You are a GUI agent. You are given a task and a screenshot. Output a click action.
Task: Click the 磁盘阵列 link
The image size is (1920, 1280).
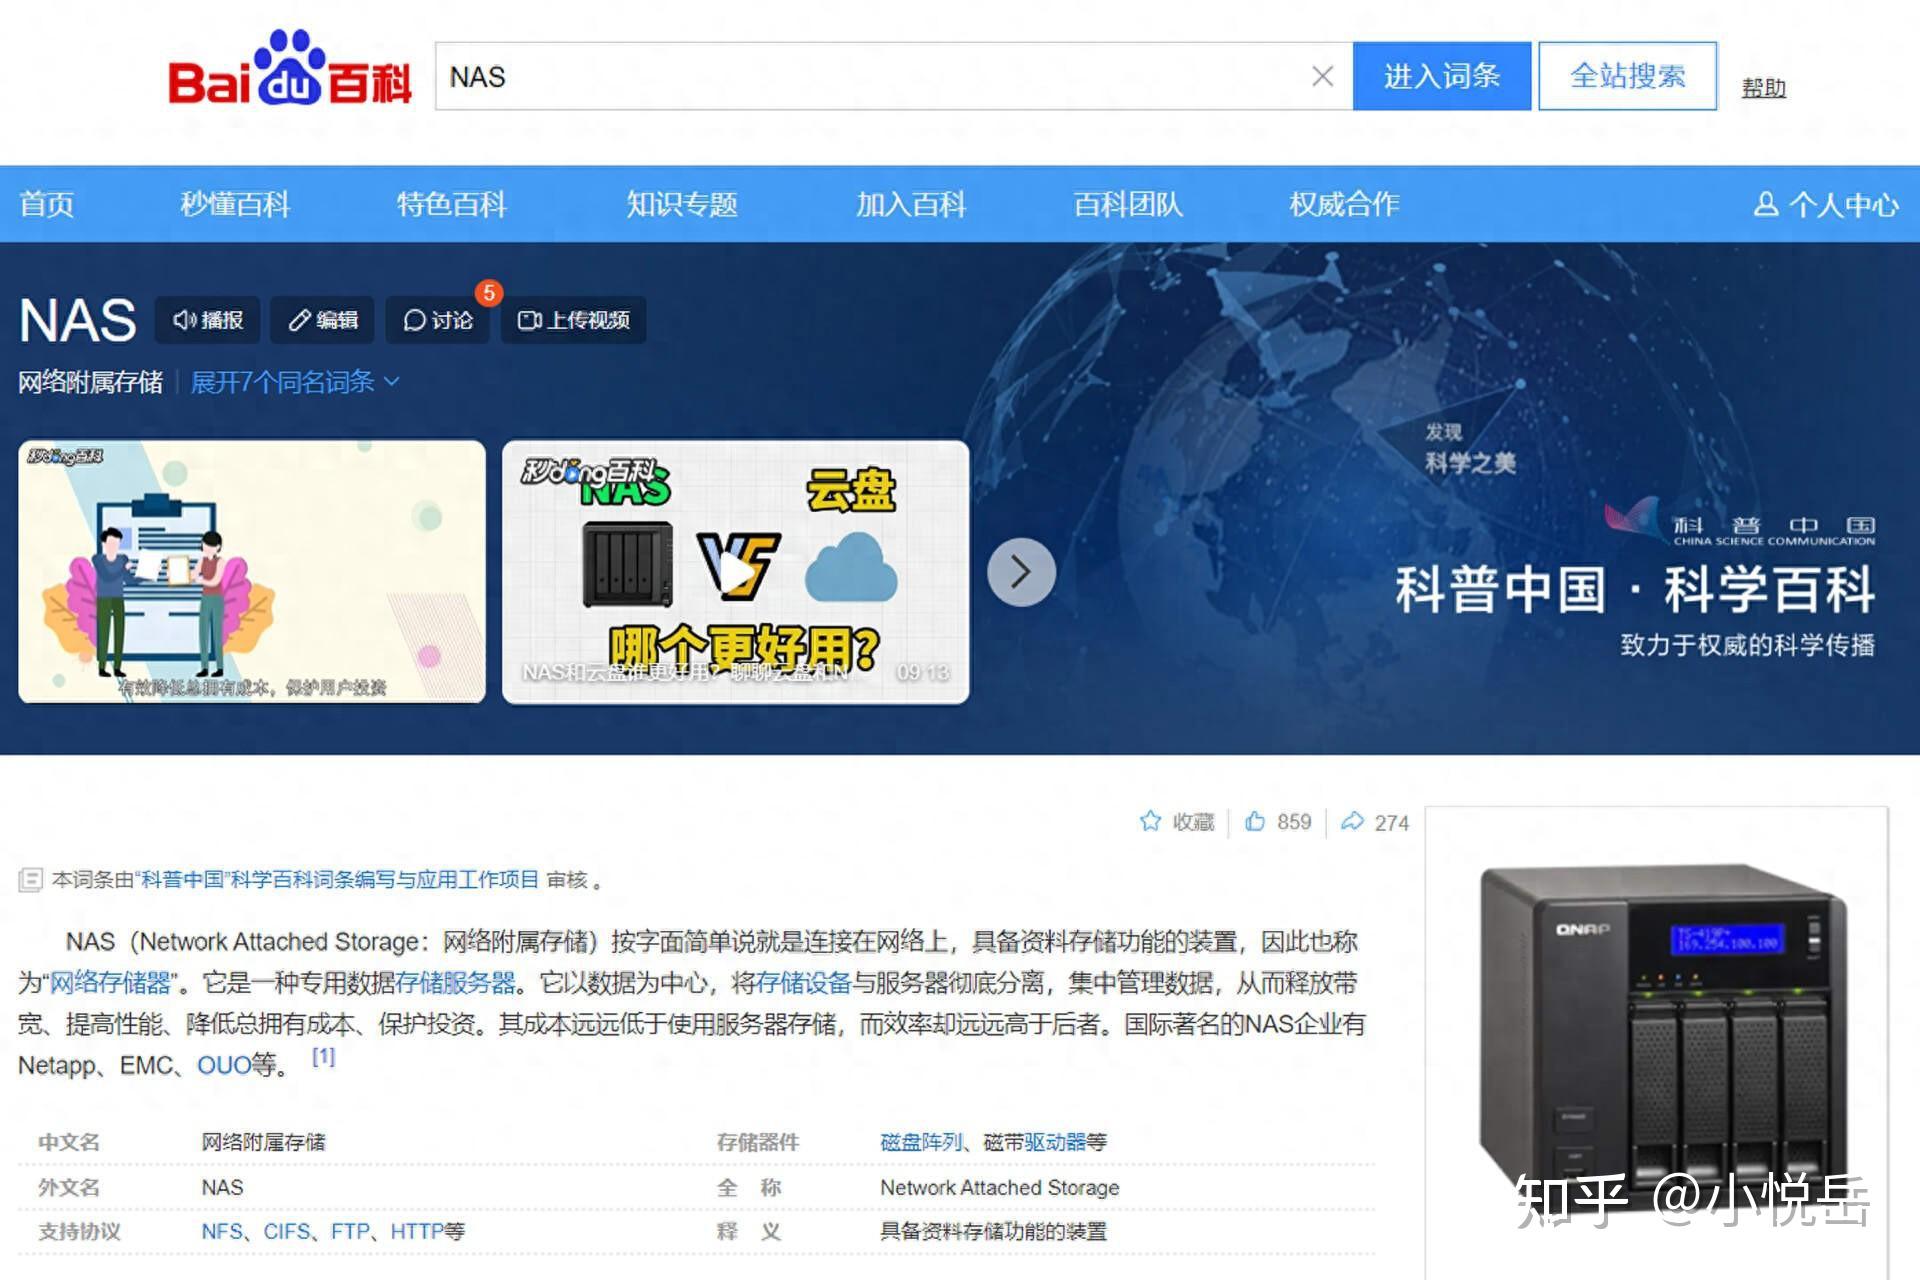coord(921,1142)
